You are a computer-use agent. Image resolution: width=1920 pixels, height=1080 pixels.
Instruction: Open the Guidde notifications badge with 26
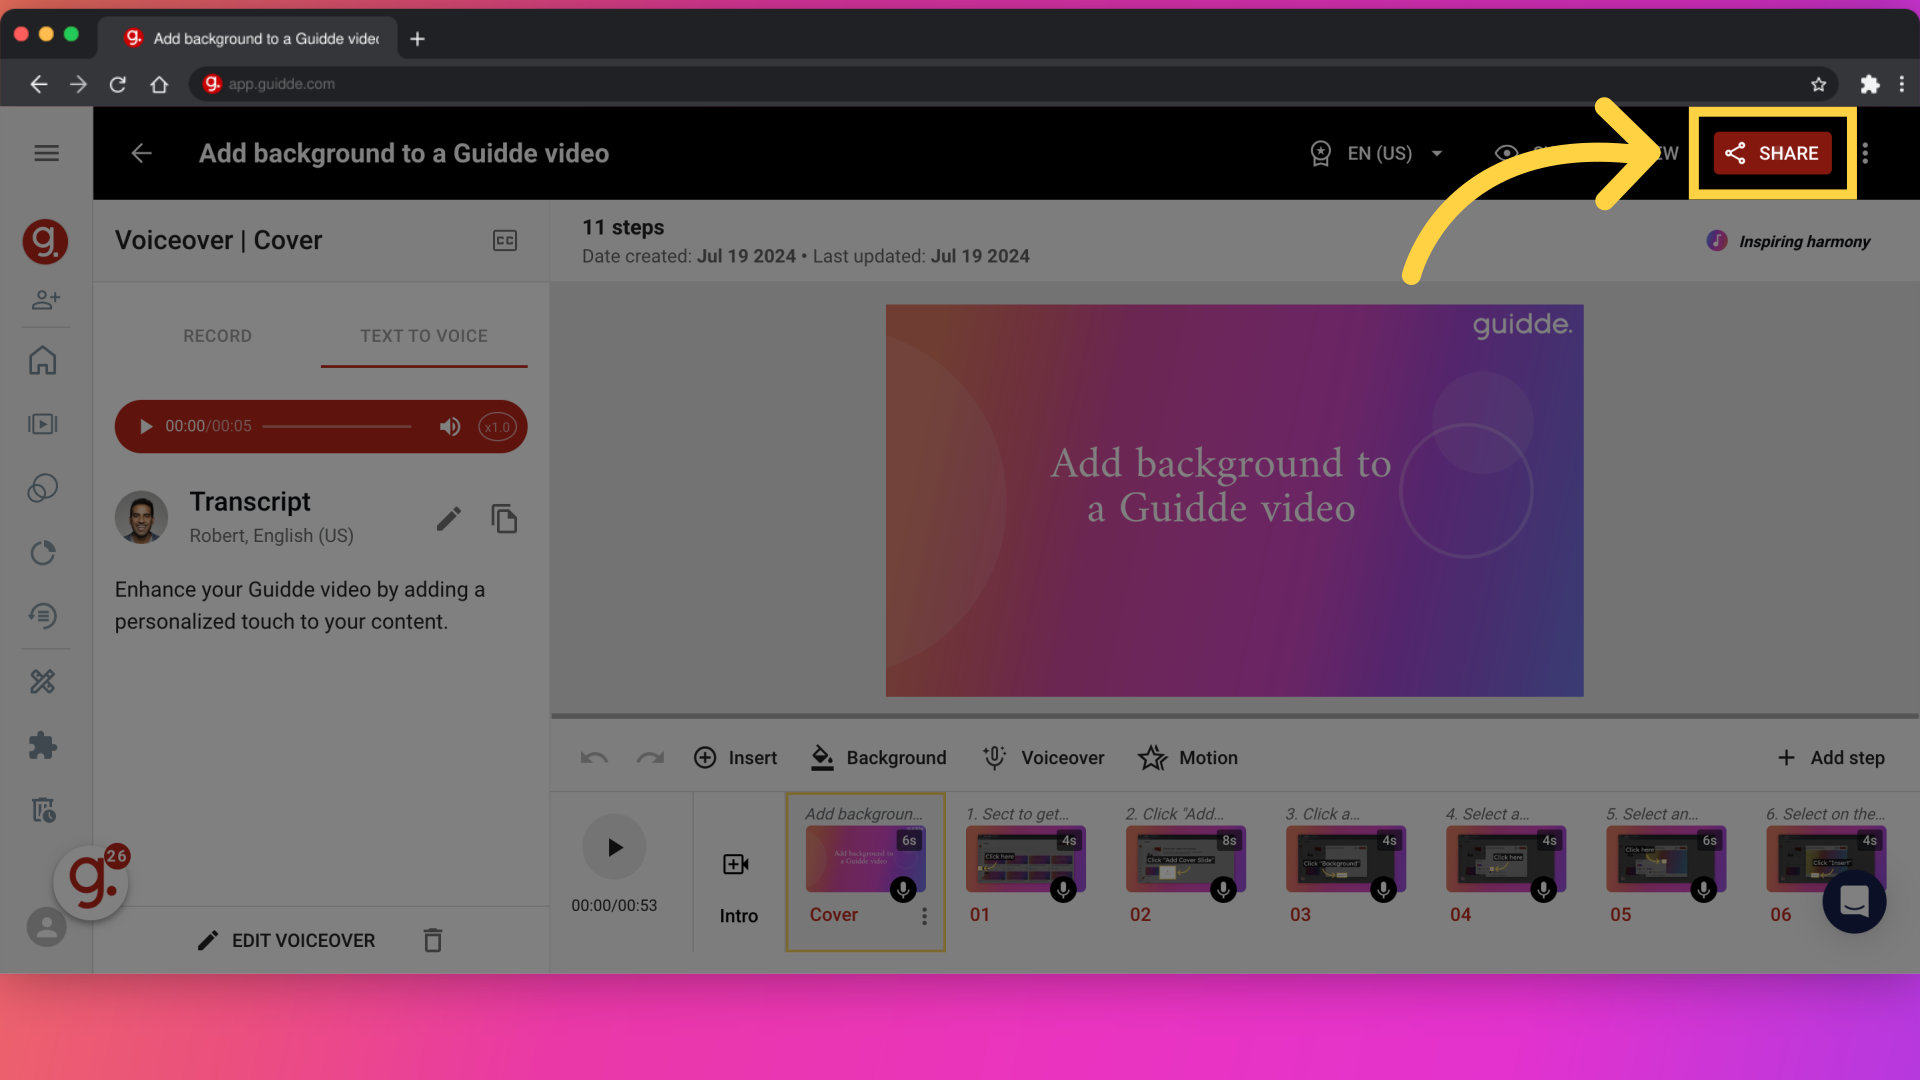pos(91,882)
